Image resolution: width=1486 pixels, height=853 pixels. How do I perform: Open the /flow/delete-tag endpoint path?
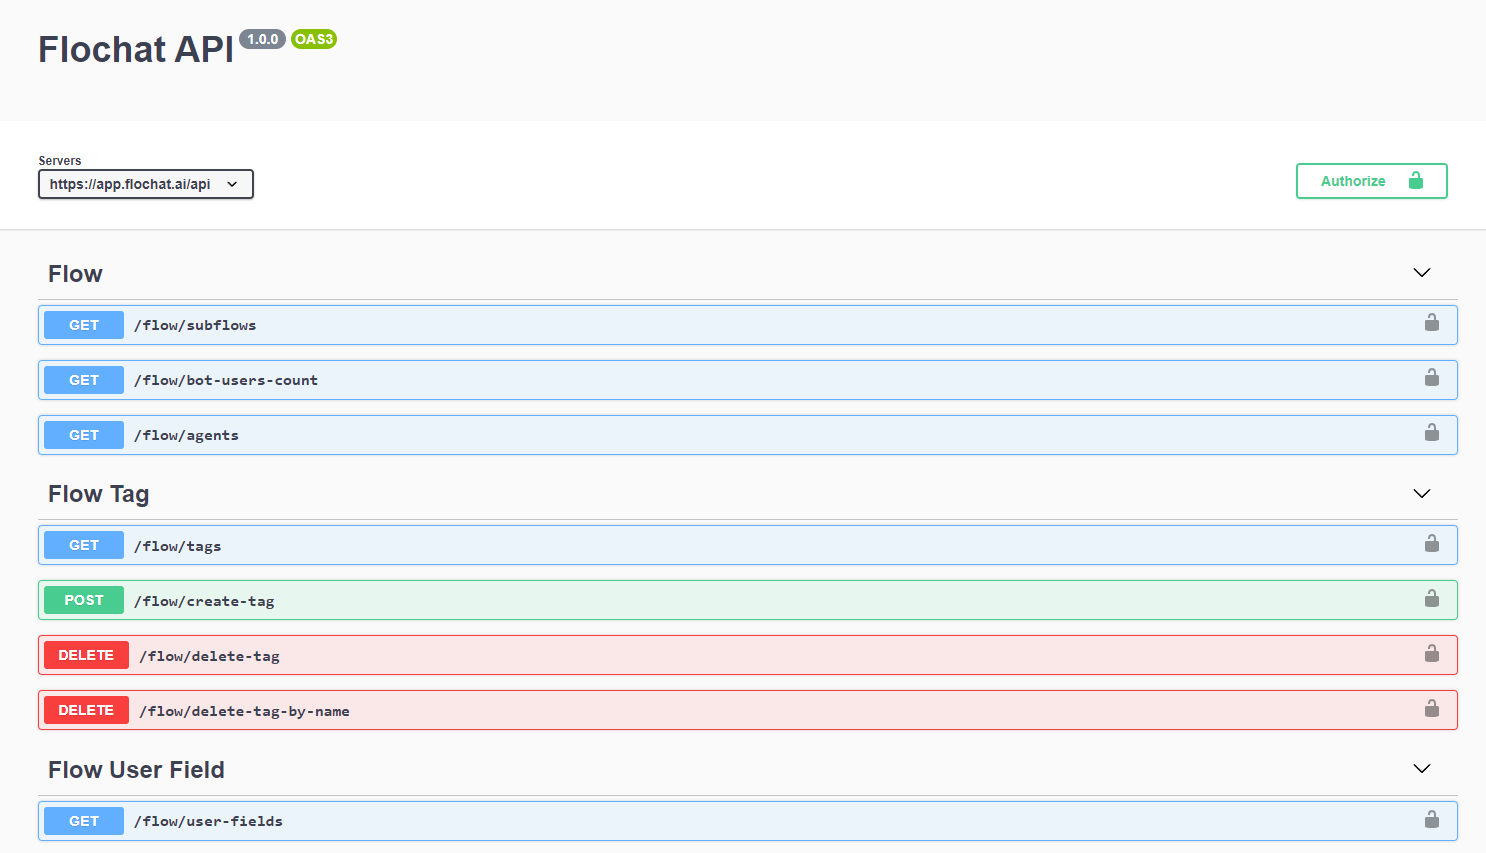pyautogui.click(x=209, y=656)
